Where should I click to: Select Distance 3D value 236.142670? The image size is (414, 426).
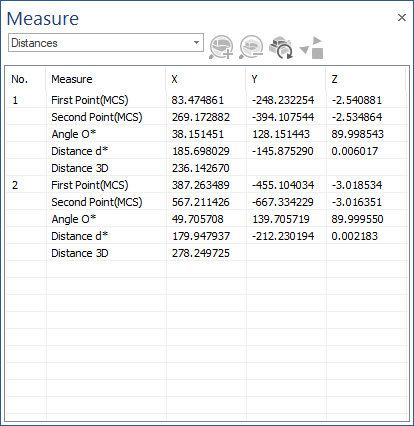[201, 168]
